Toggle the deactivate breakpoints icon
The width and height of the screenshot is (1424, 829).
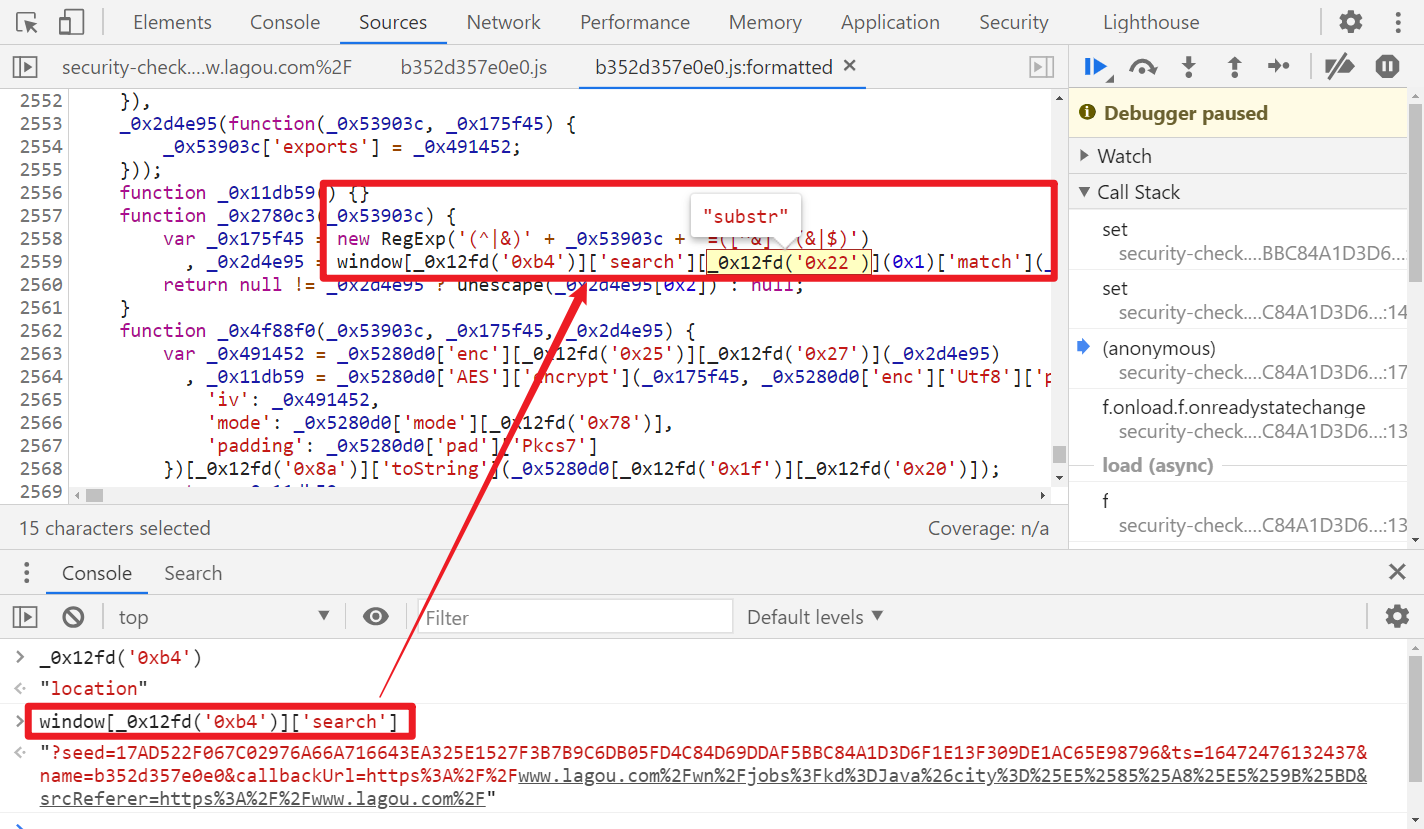pos(1339,67)
